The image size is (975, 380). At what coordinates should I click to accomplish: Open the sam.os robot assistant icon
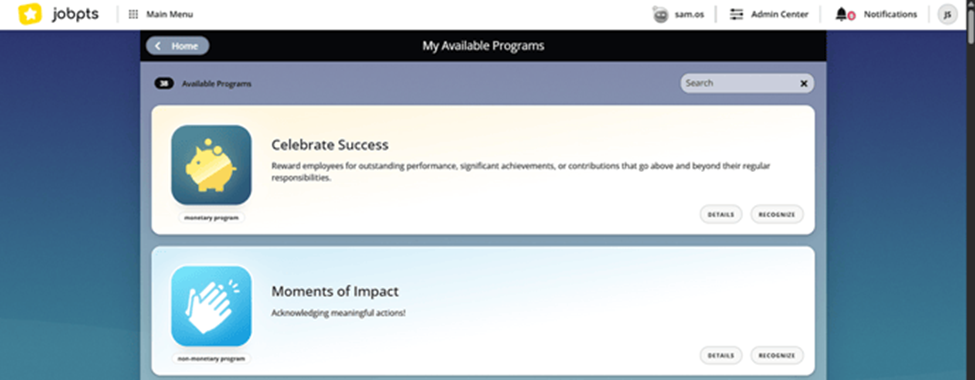click(x=660, y=14)
